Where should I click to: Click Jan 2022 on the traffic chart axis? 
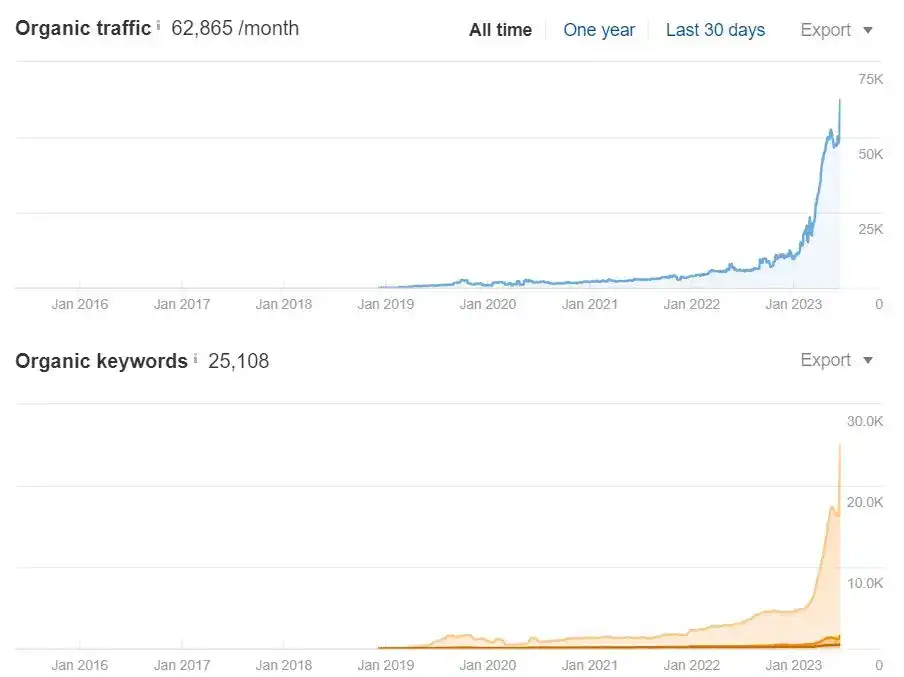(x=692, y=304)
